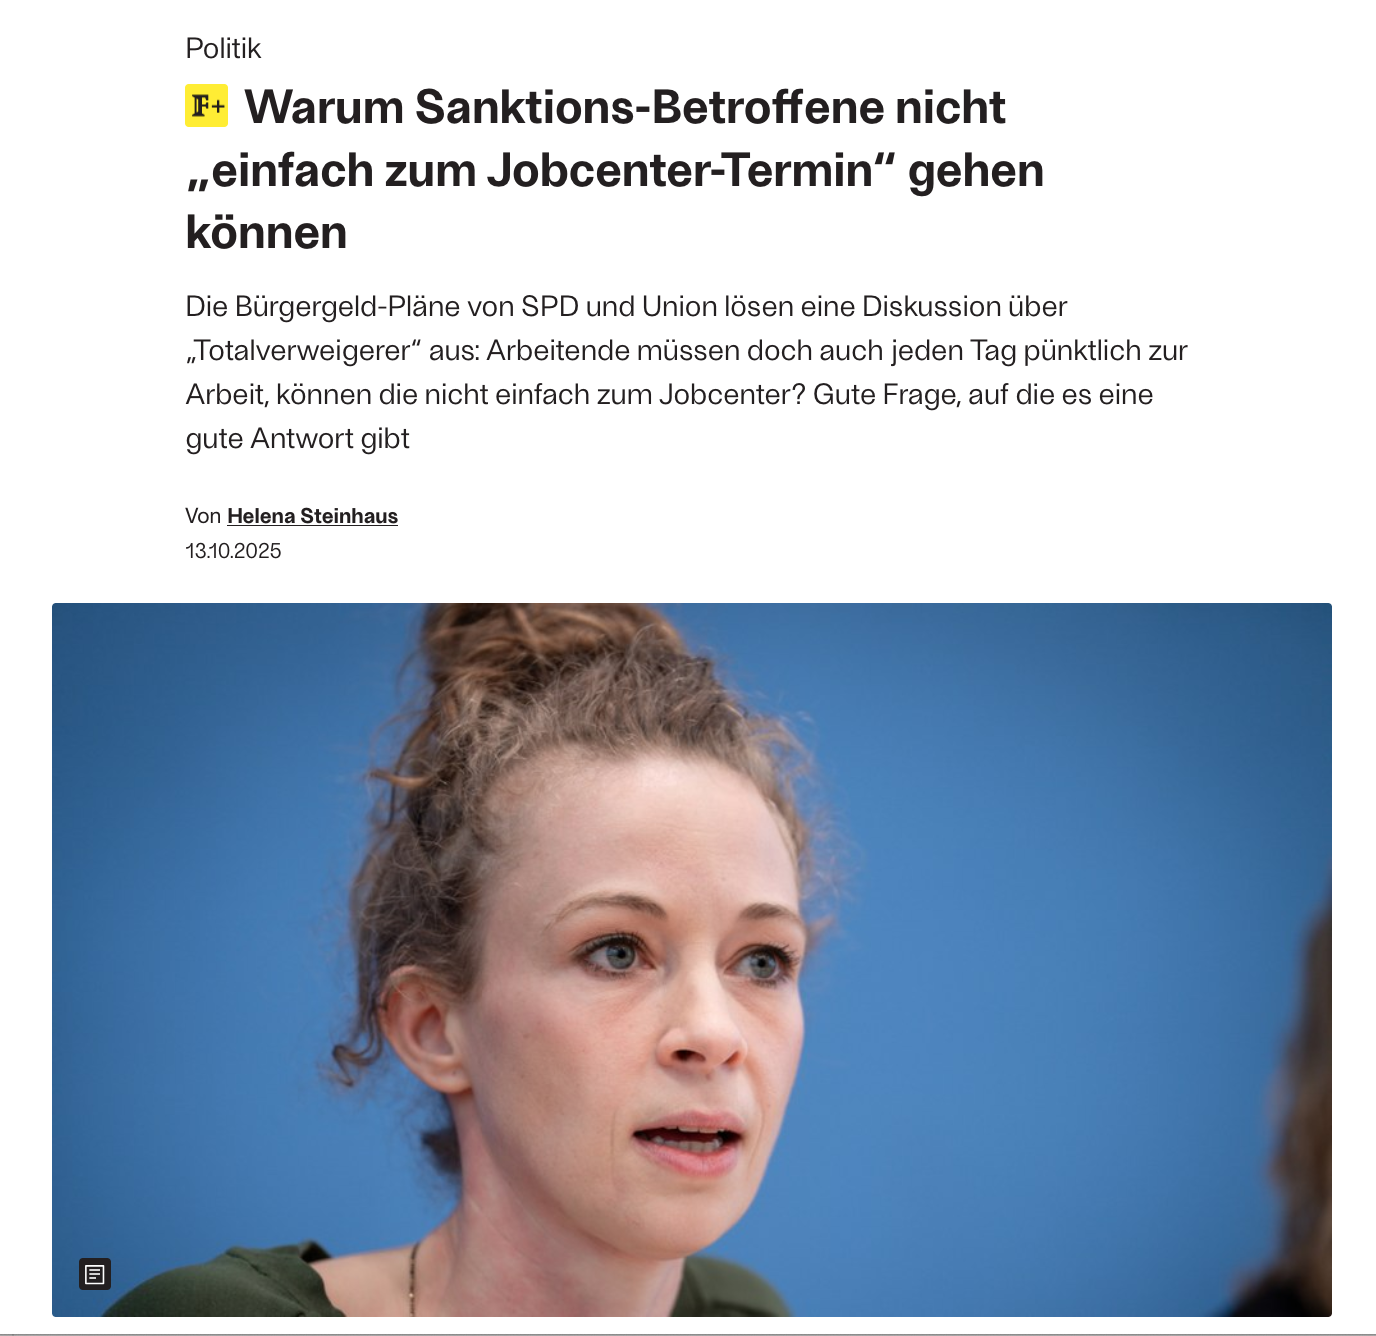
Task: Open the Politik section link
Action: pos(223,48)
